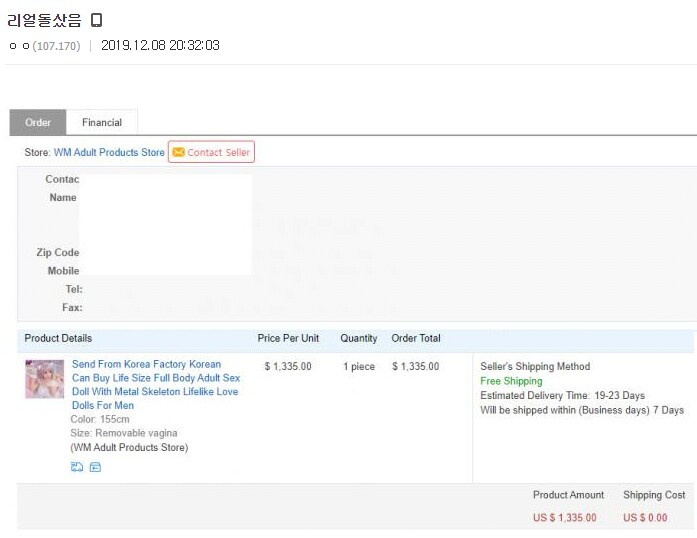This screenshot has width=697, height=538.
Task: Click the Product Details column header
Action: pyautogui.click(x=58, y=338)
